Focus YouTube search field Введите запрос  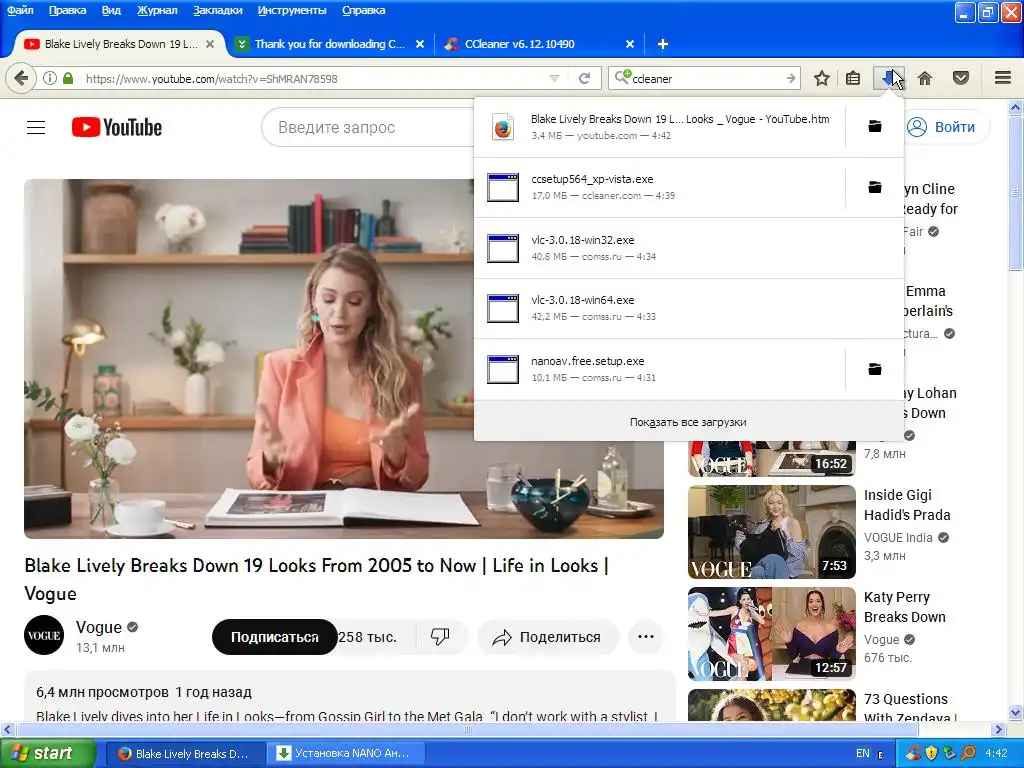click(x=367, y=127)
